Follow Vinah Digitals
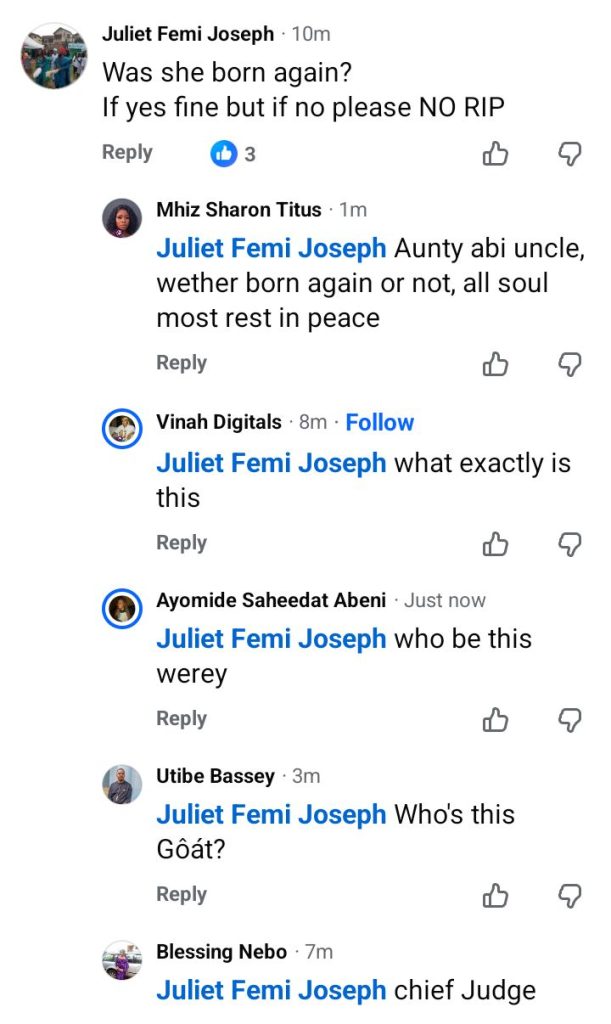The height and width of the screenshot is (1024, 611). click(x=380, y=423)
